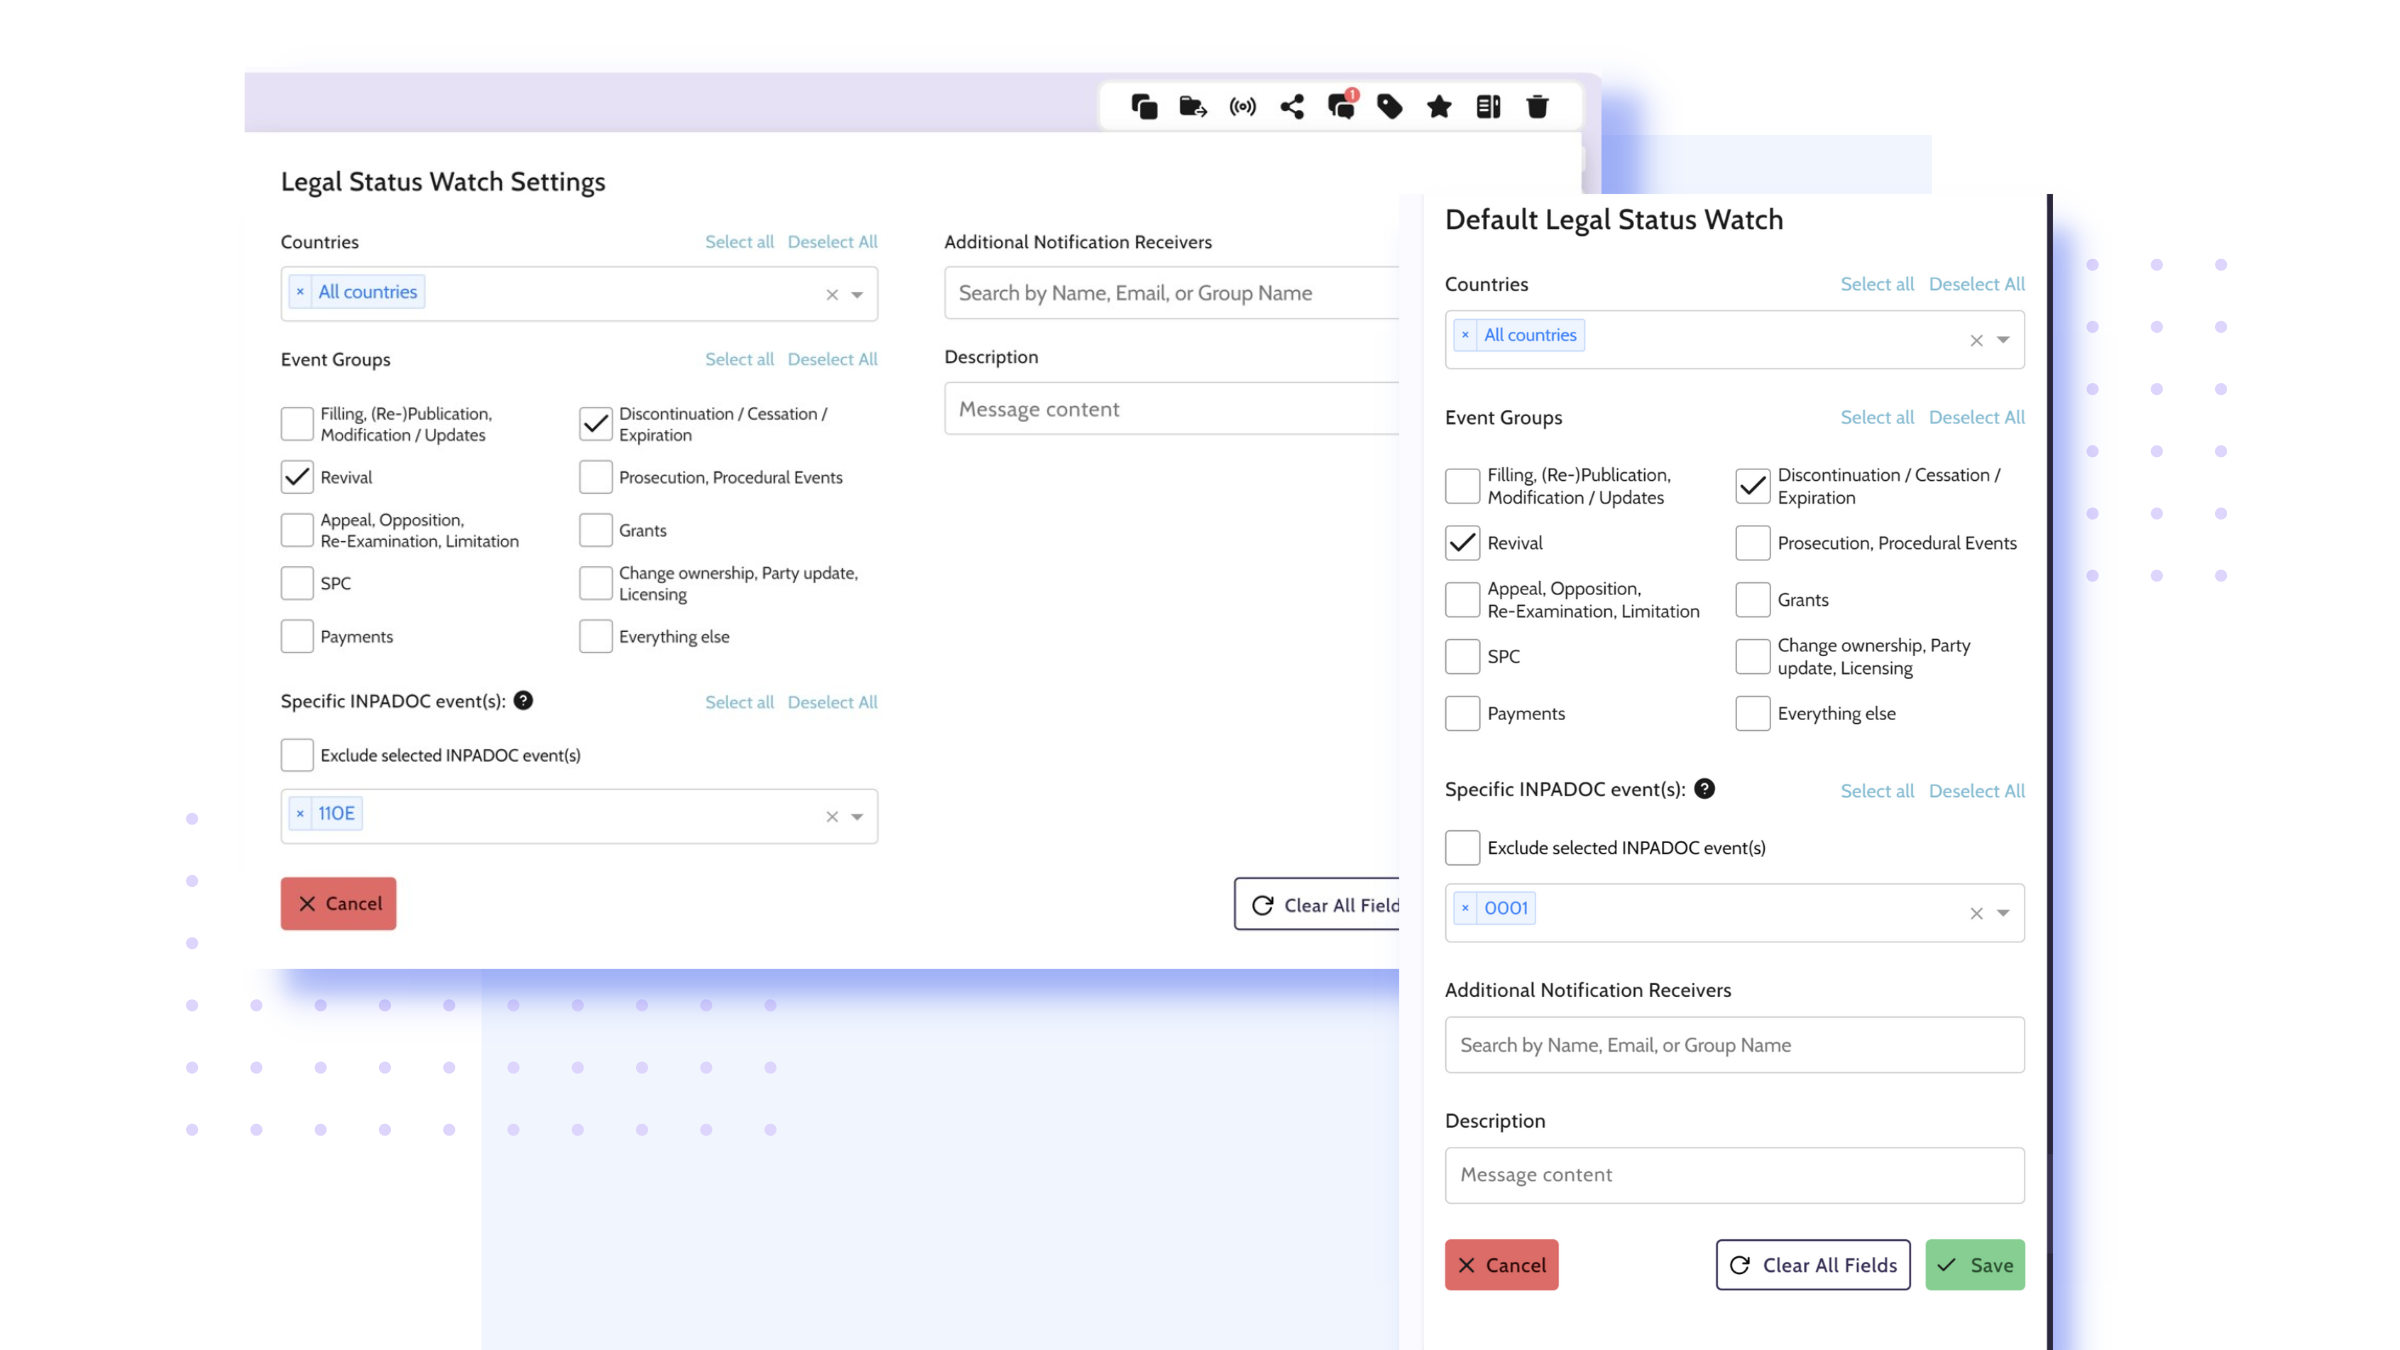Screen dimensions: 2400x1350
Task: Click the broadcast watch signal icon
Action: 1242,106
